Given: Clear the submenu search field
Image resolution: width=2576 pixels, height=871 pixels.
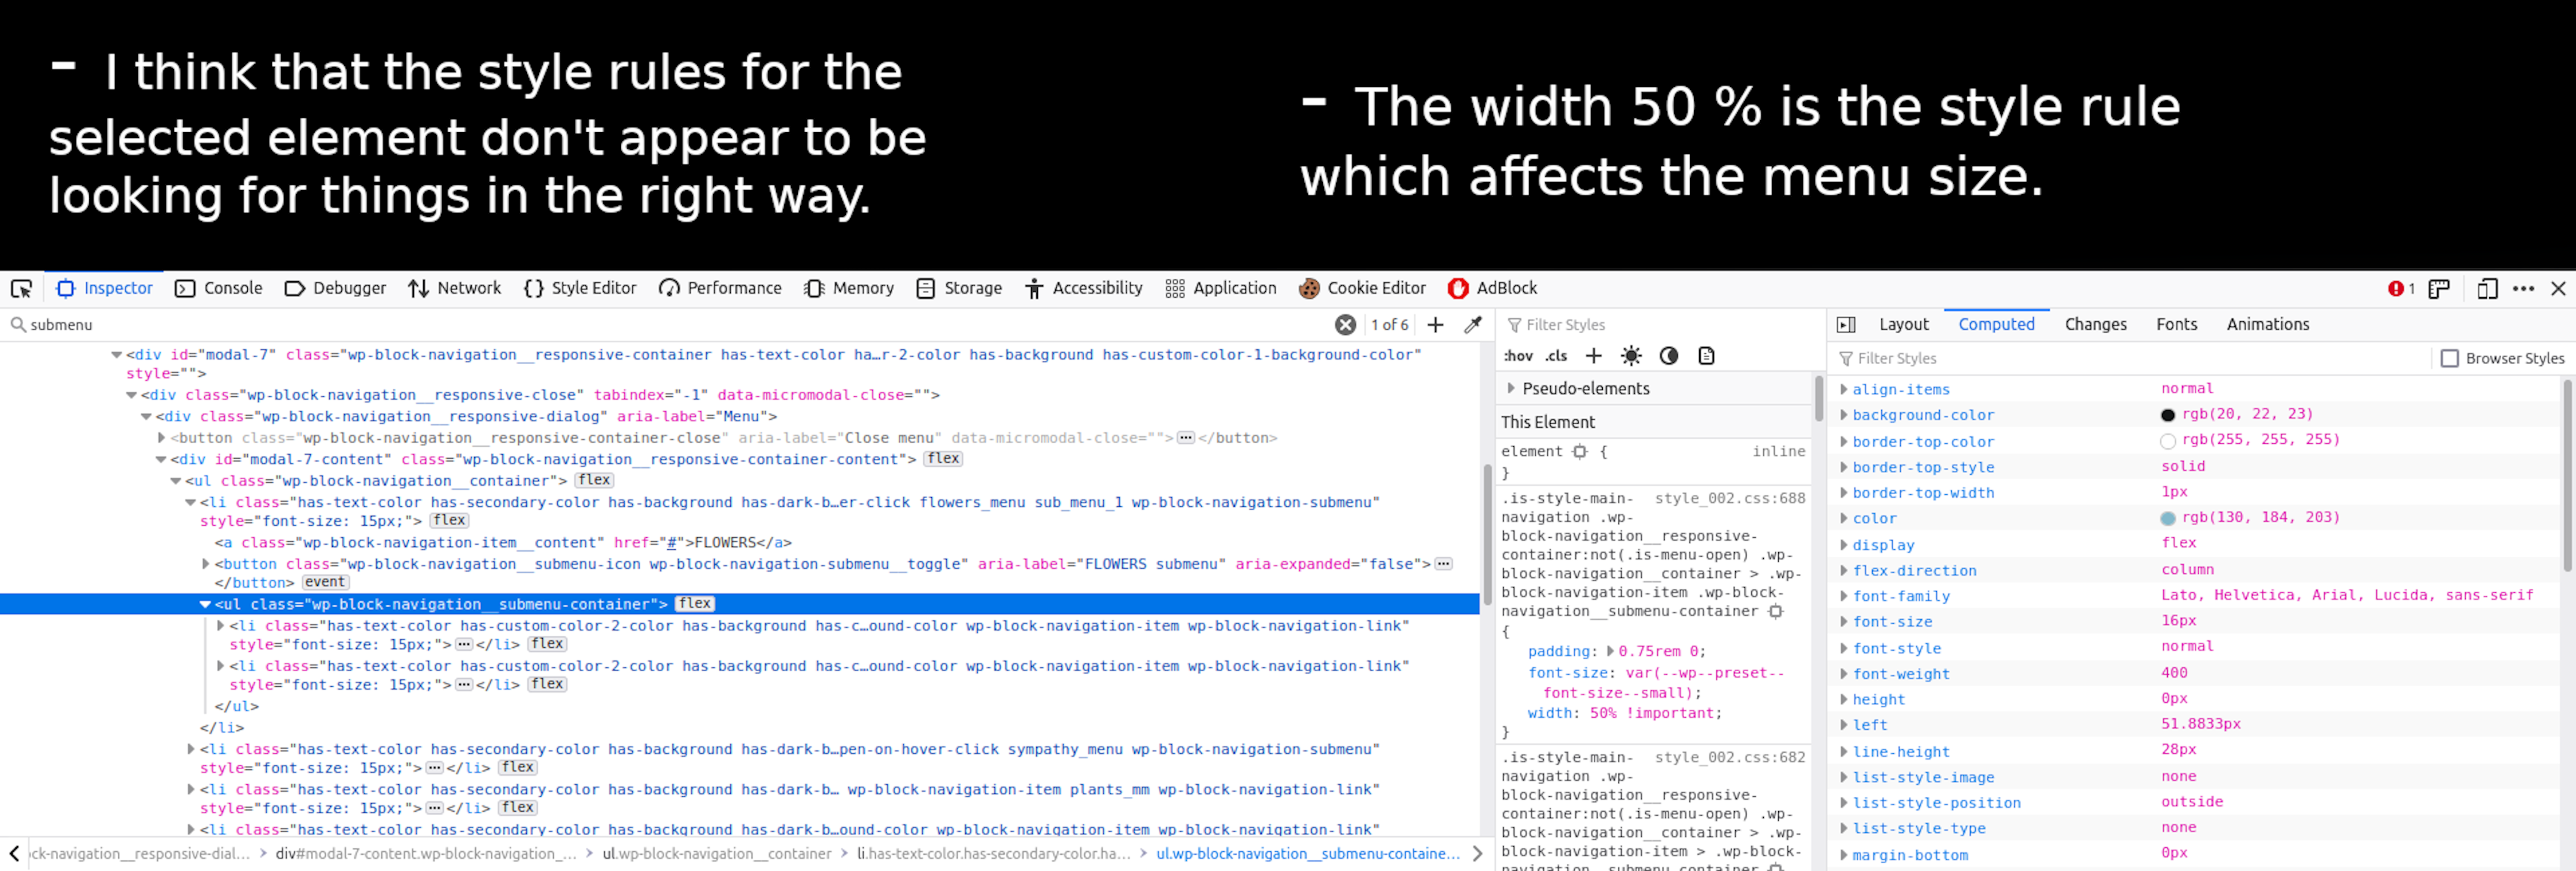Looking at the screenshot, I should point(1345,325).
